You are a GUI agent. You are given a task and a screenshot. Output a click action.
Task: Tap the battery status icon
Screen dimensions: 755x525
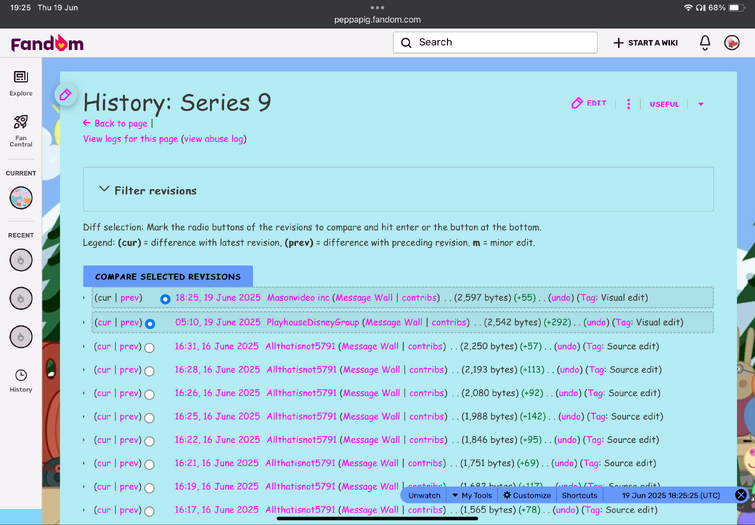pos(736,8)
